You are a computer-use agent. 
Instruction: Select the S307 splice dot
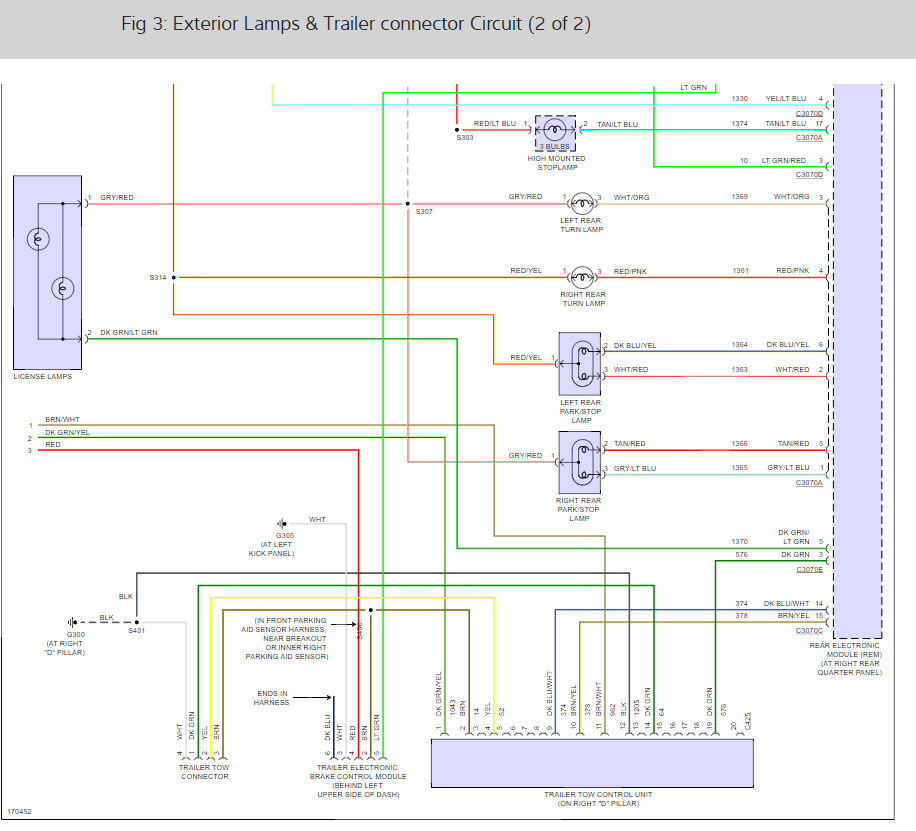coord(408,204)
